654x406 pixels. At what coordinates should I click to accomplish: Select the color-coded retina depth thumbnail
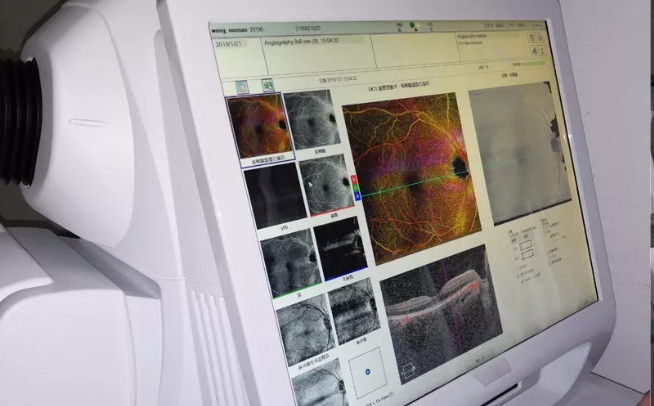point(257,126)
